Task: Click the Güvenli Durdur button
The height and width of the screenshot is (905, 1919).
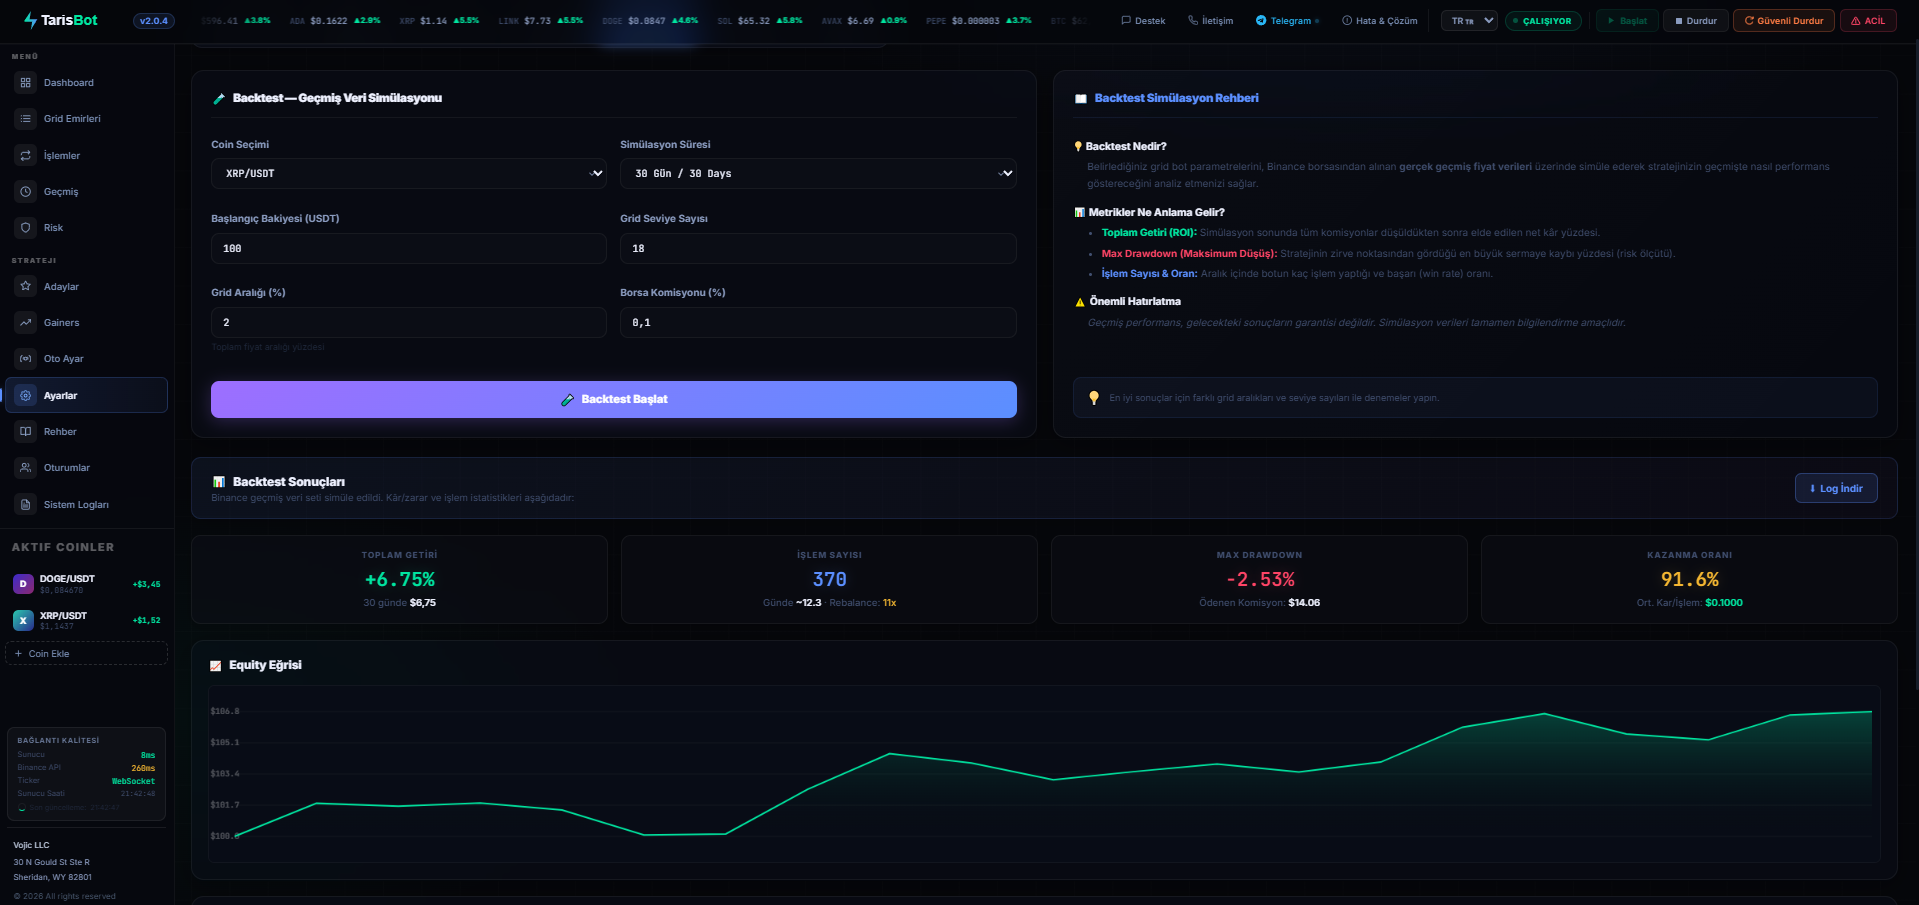Action: click(x=1784, y=20)
